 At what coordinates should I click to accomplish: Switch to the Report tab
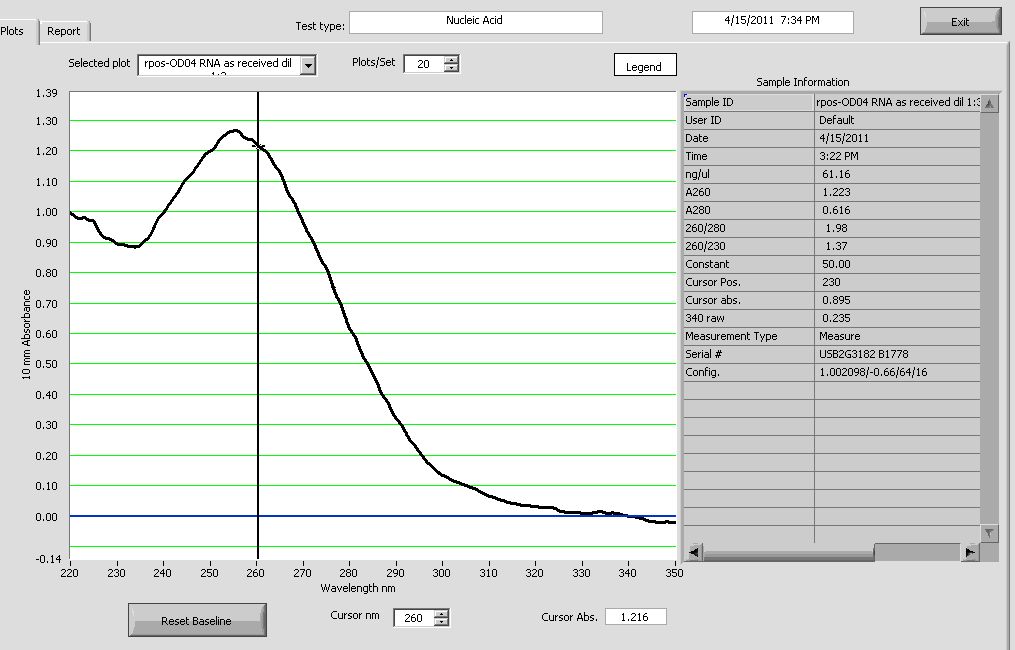tap(64, 31)
